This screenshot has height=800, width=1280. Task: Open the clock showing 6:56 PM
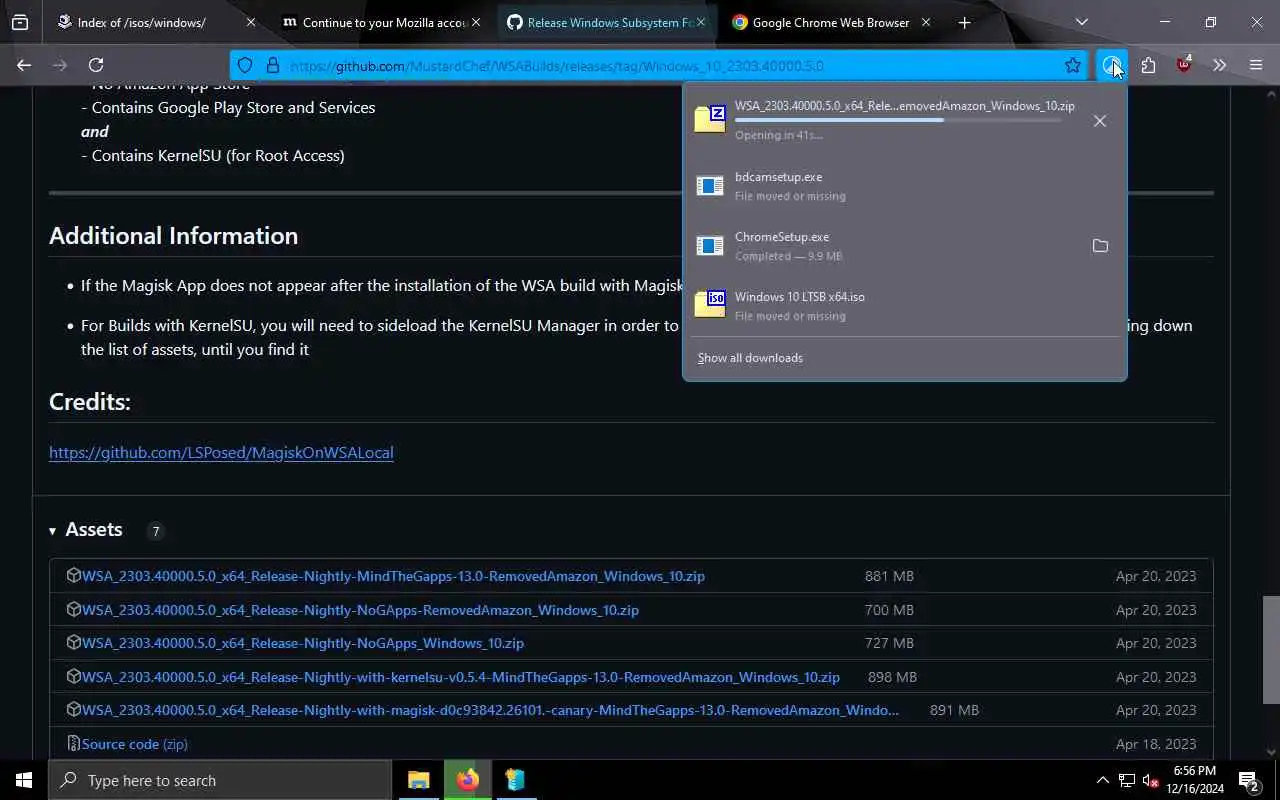[x=1194, y=780]
